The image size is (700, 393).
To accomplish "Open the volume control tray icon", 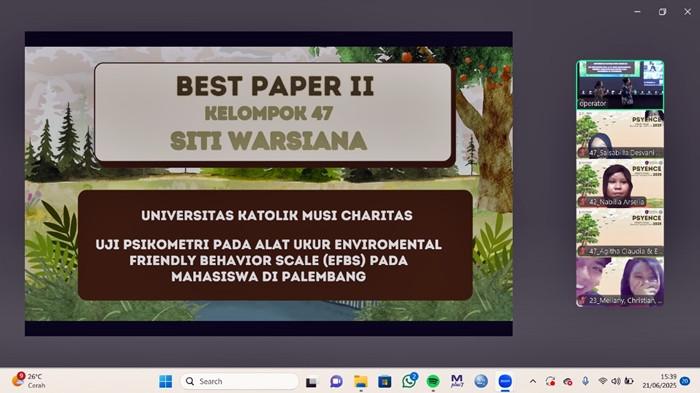I will pos(616,381).
